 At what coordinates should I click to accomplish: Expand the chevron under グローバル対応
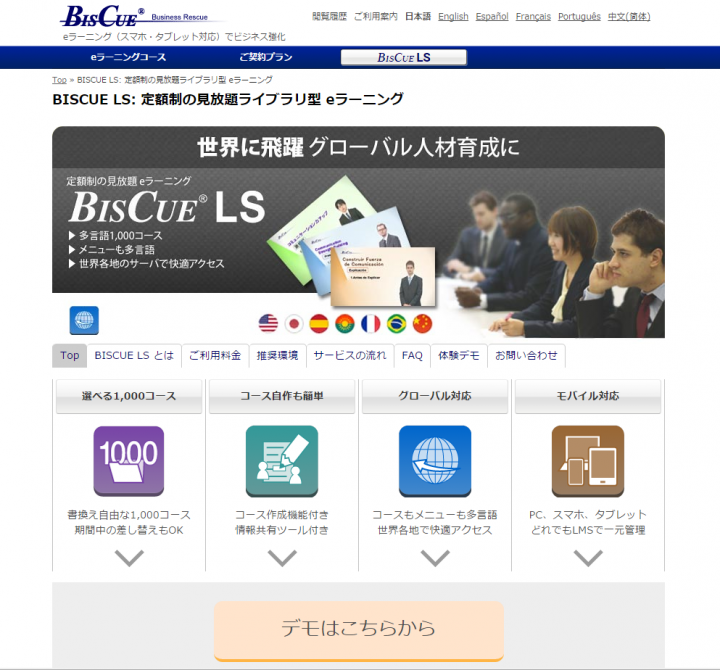[435, 558]
